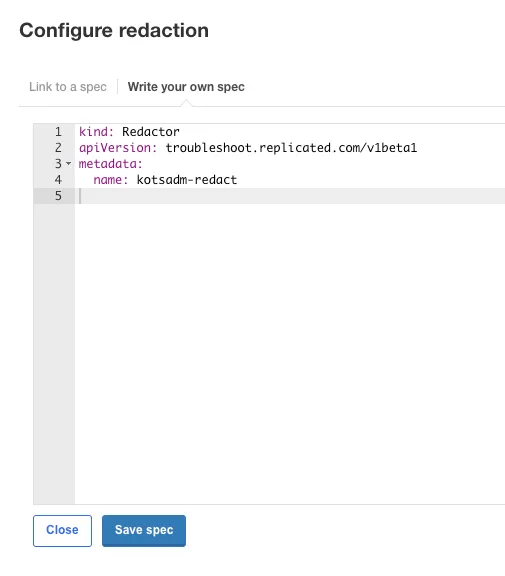This screenshot has height=576, width=505.
Task: Click the 'kind: Redactor' code line
Action: point(129,132)
